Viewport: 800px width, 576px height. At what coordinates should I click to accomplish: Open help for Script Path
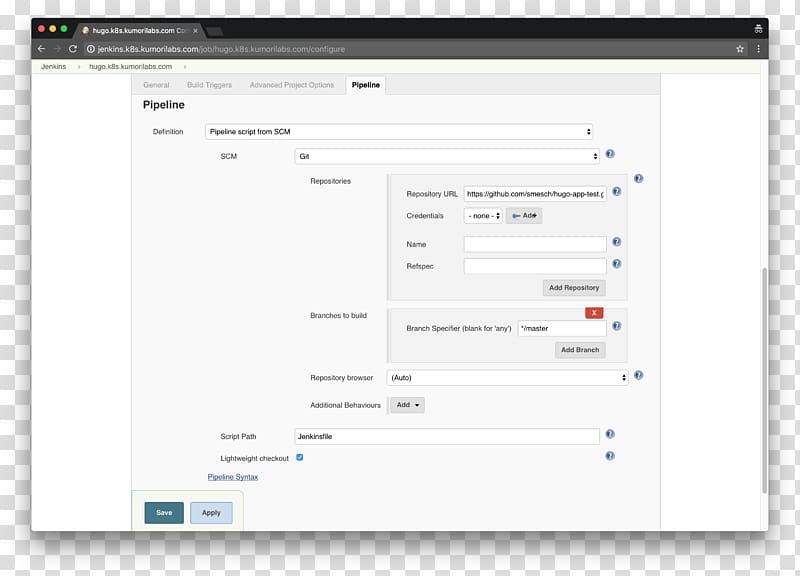coord(610,434)
